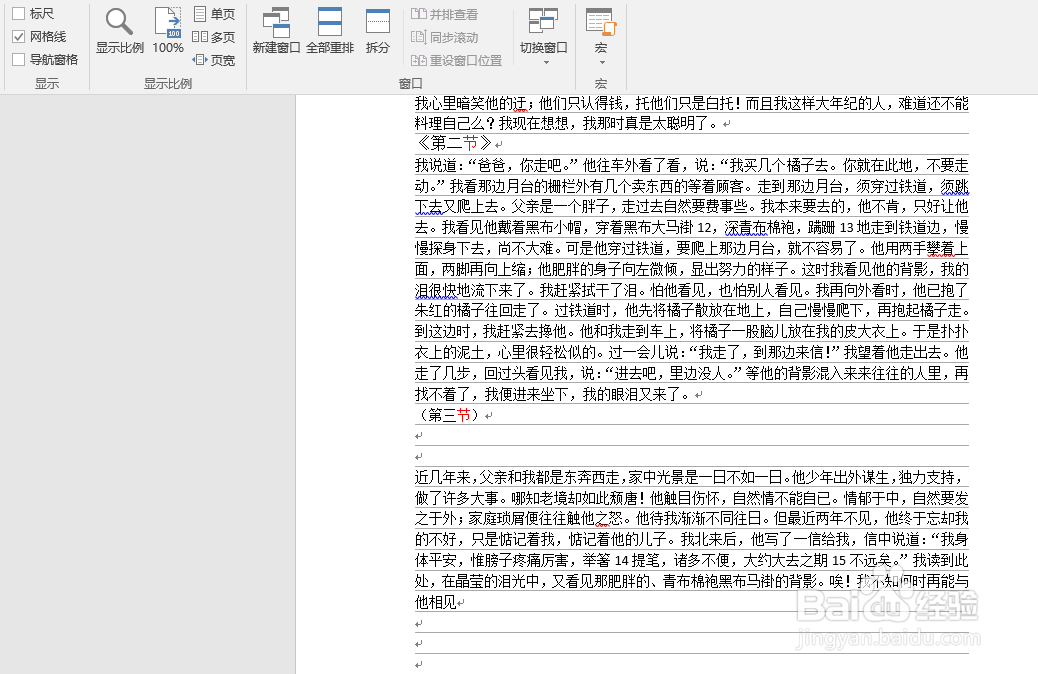Click 全部重排 arrange all windows
The width and height of the screenshot is (1038, 674).
(330, 31)
